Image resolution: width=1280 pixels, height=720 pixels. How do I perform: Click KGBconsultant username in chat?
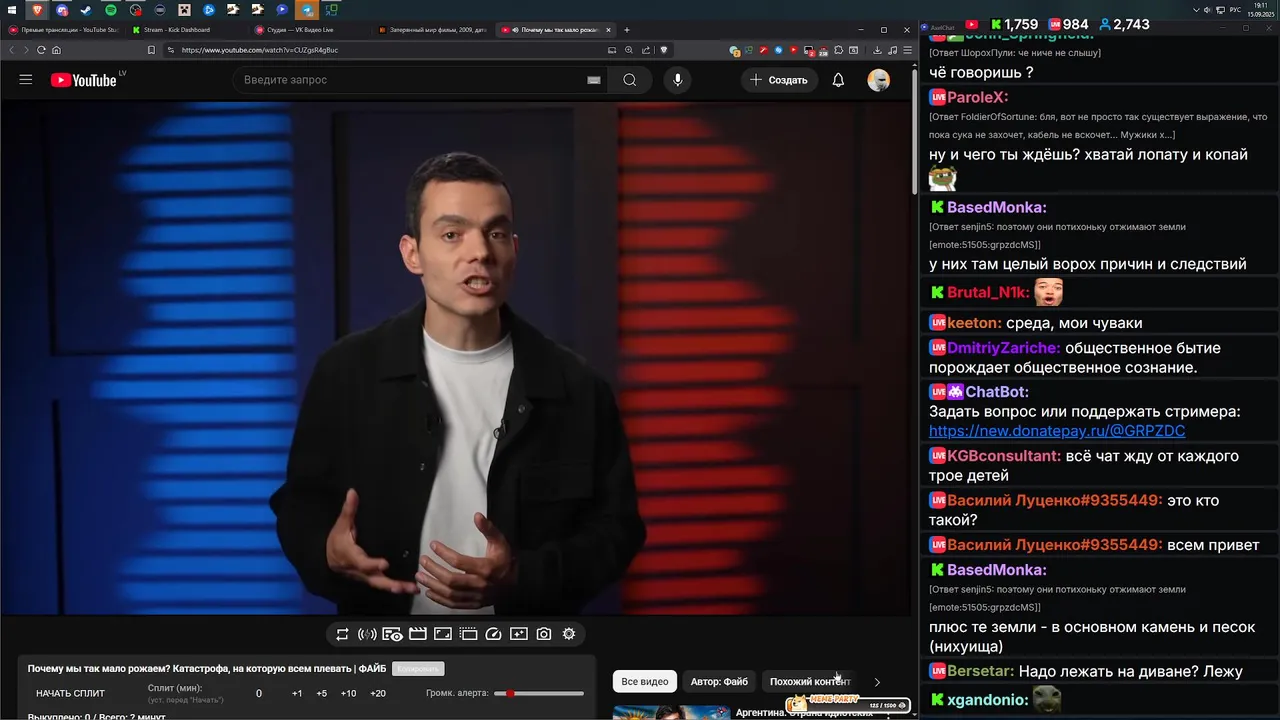click(1004, 456)
